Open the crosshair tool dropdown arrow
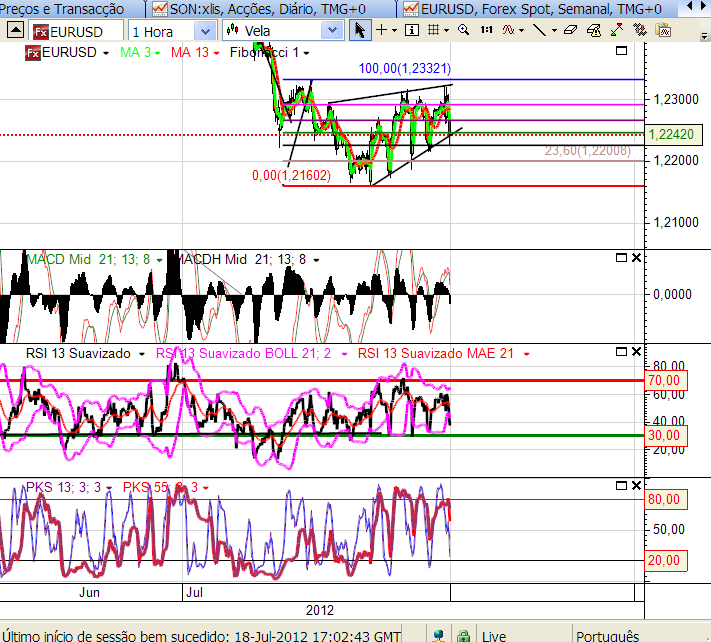The height and width of the screenshot is (642, 711). pyautogui.click(x=394, y=31)
